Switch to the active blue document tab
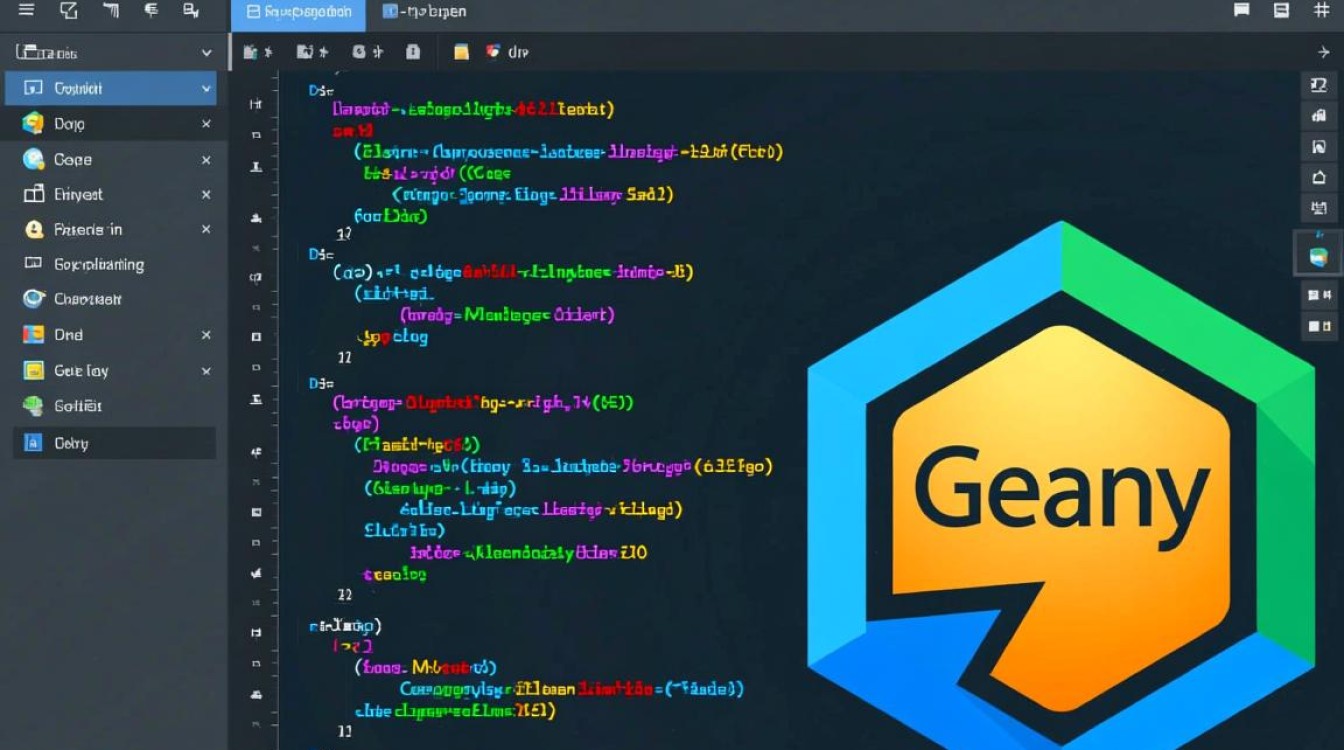1344x750 pixels. [299, 13]
